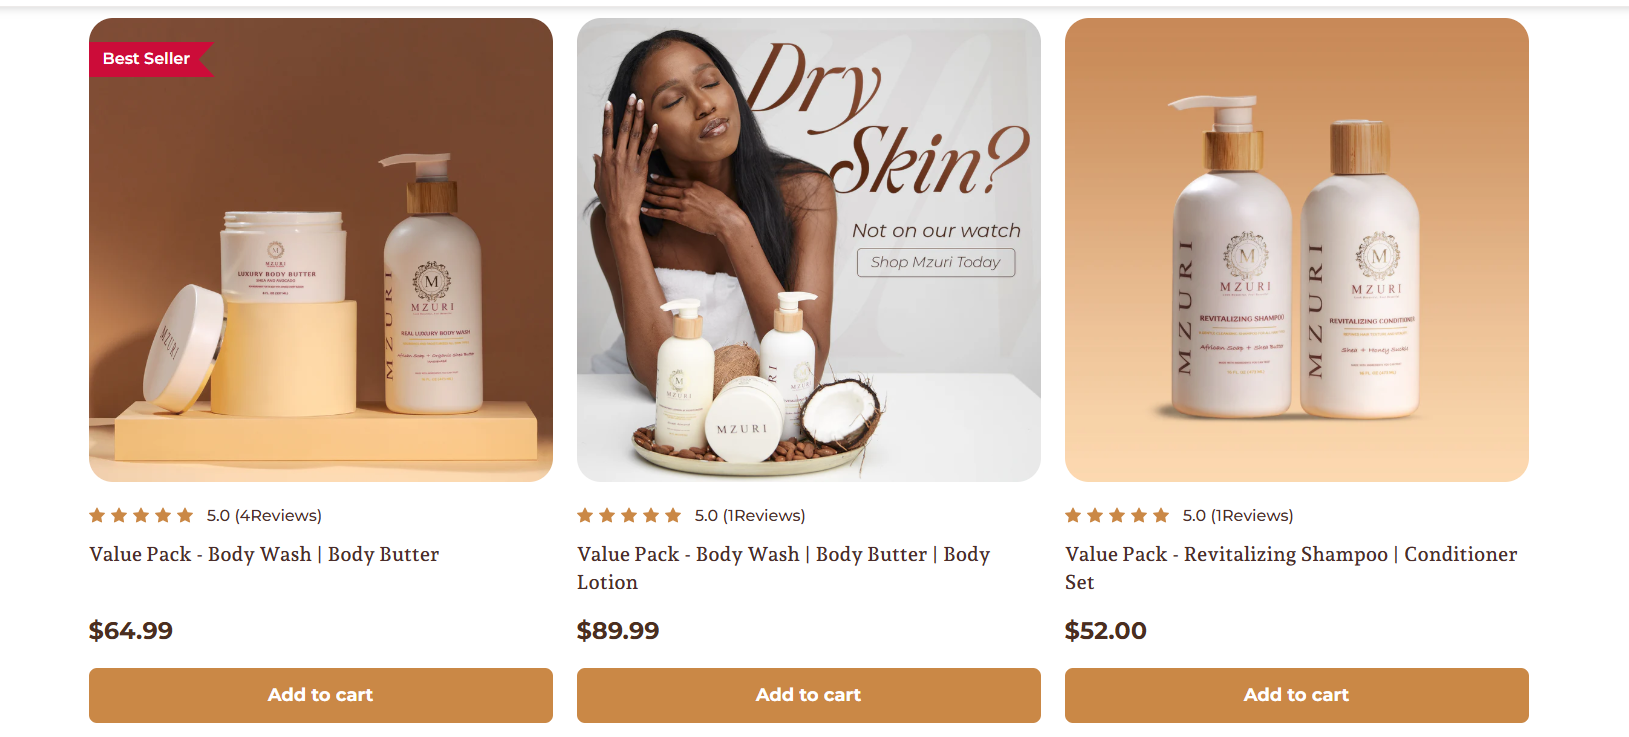The width and height of the screenshot is (1629, 737).
Task: Click the $64.99 price label
Action: 131,631
